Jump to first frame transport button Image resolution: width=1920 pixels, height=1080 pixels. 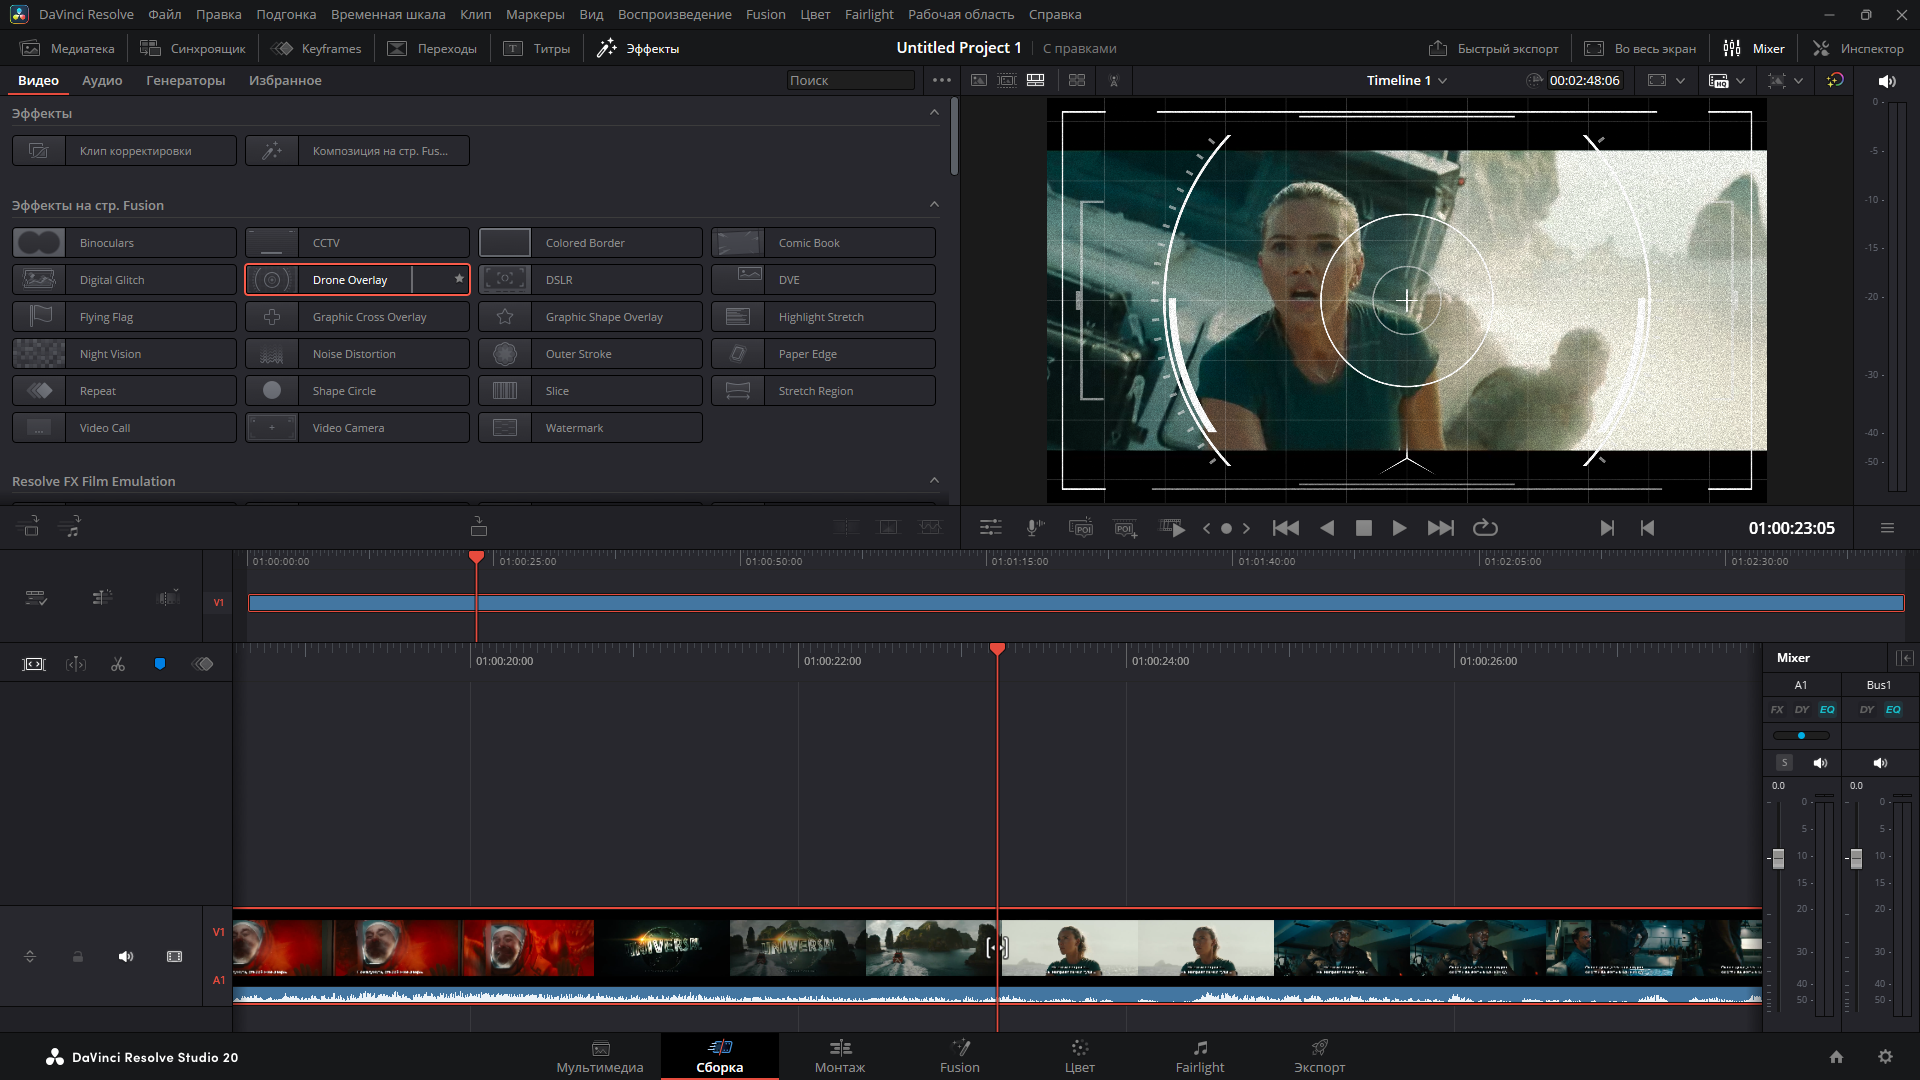coord(1285,528)
